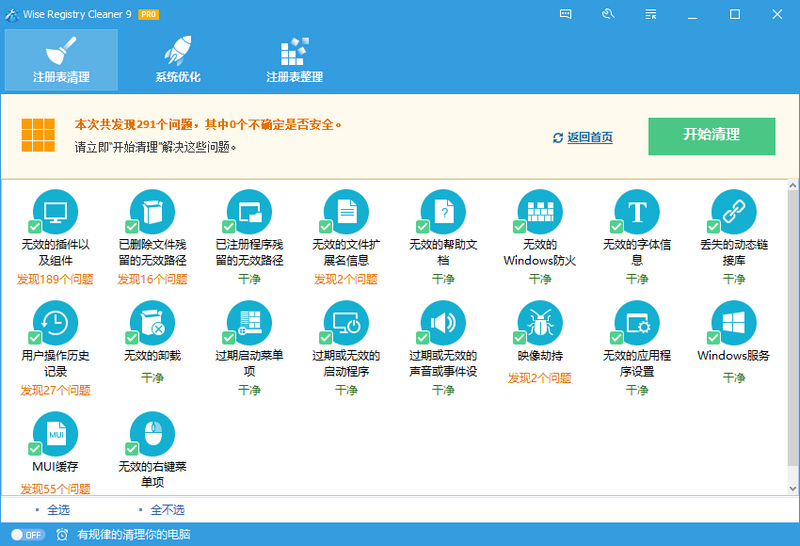Click the 丢失的动态链接库 chain link icon
Screen dimensions: 800x546
point(734,211)
